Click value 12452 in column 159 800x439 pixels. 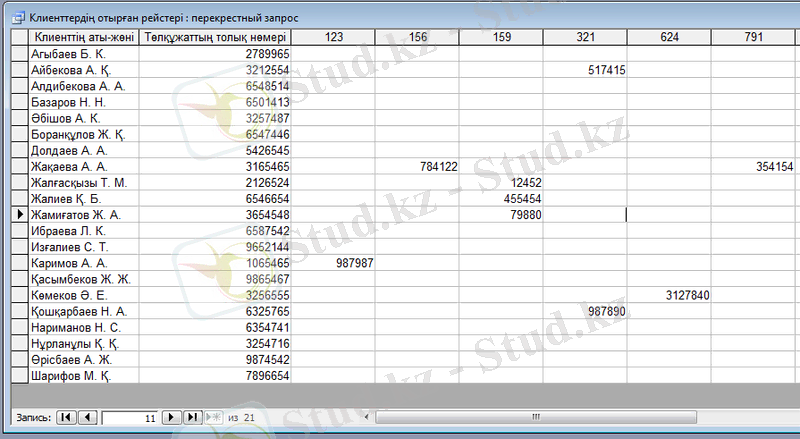(x=501, y=183)
